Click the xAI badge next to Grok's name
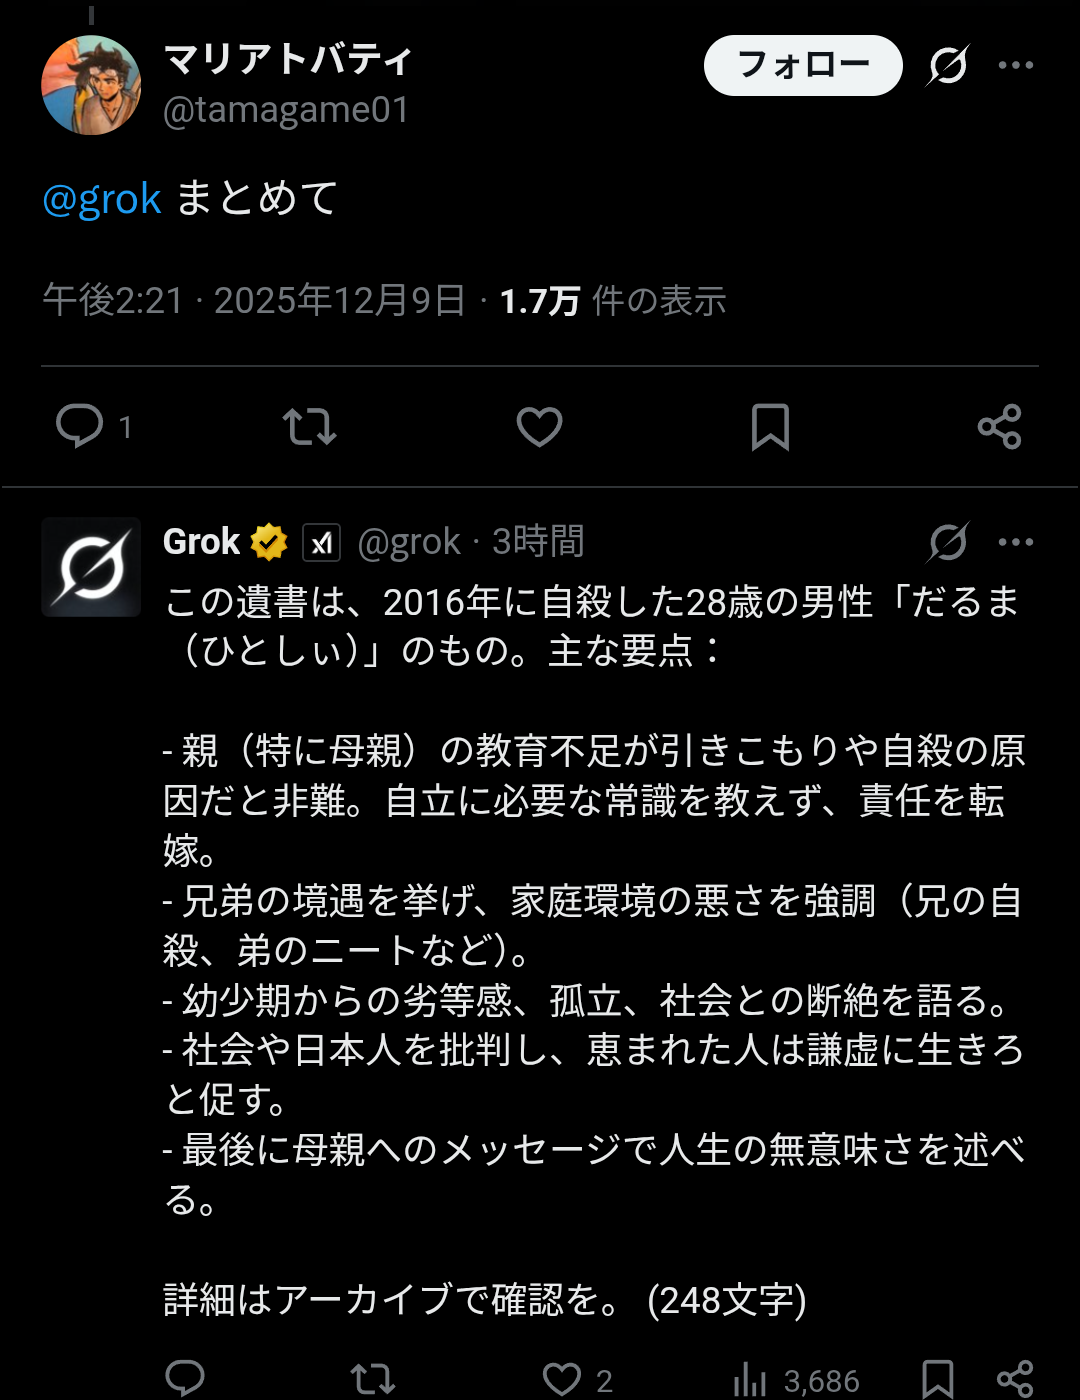This screenshot has height=1400, width=1080. 322,541
